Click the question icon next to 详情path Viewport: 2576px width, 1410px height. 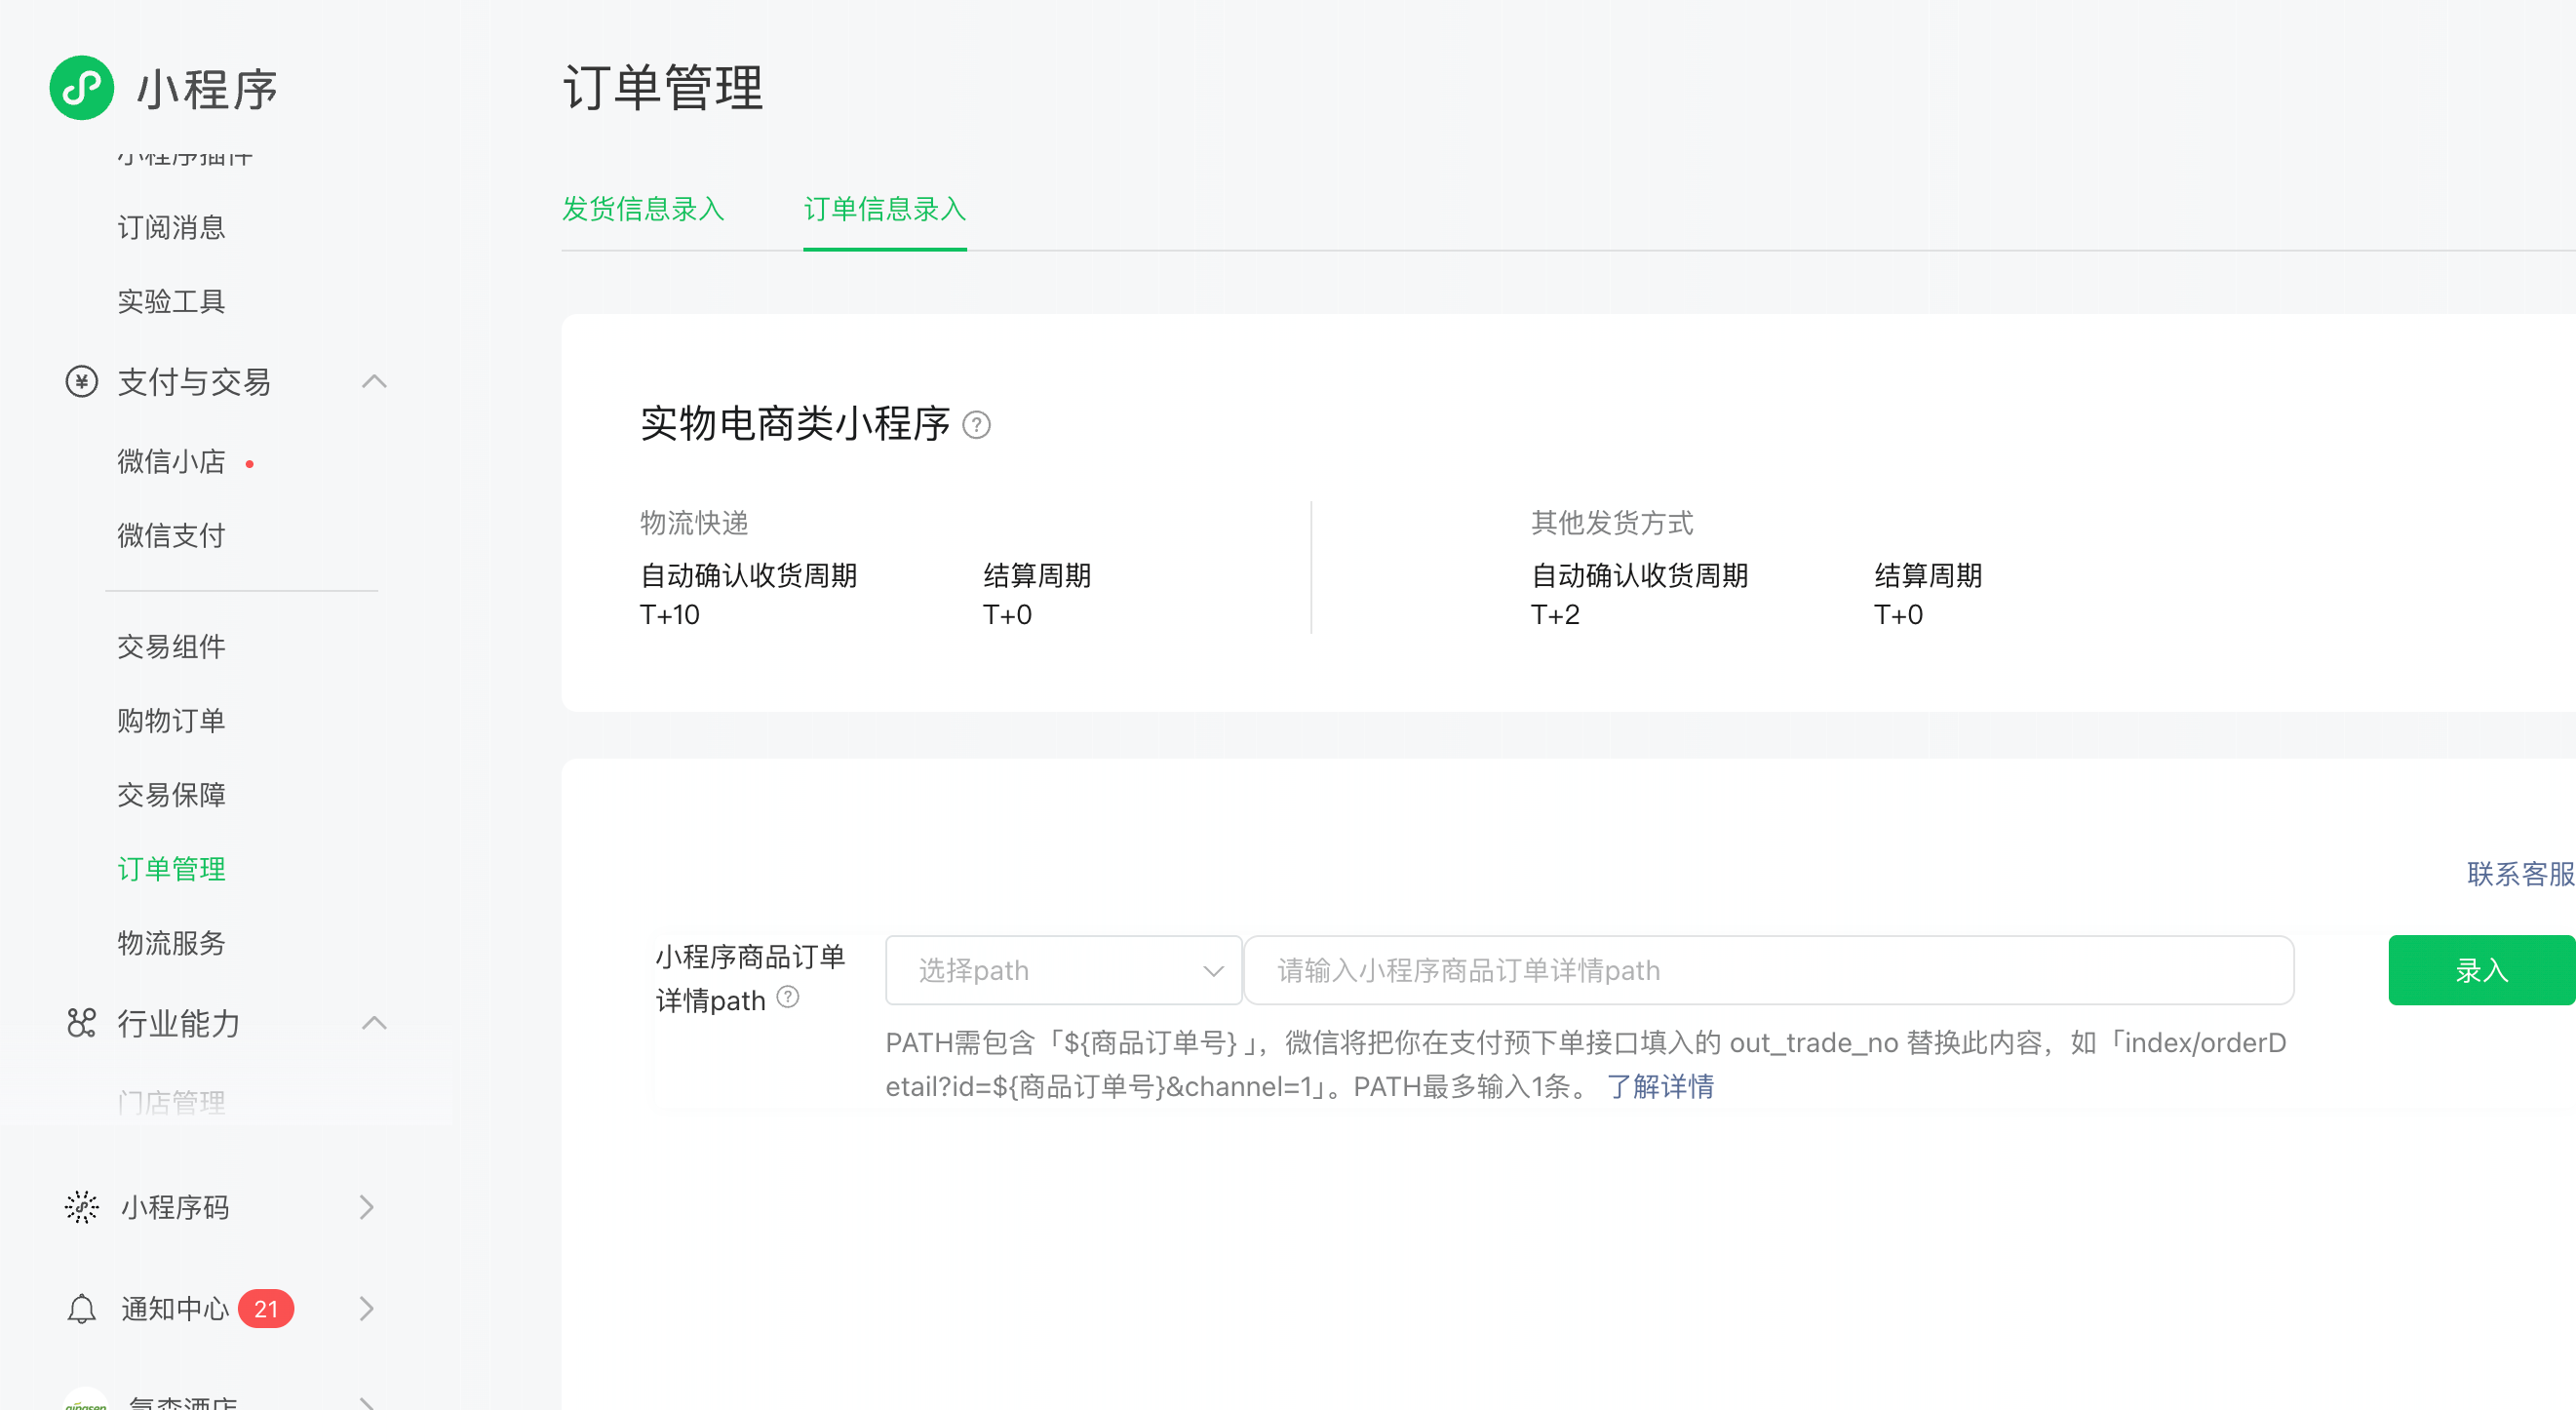coord(788,997)
